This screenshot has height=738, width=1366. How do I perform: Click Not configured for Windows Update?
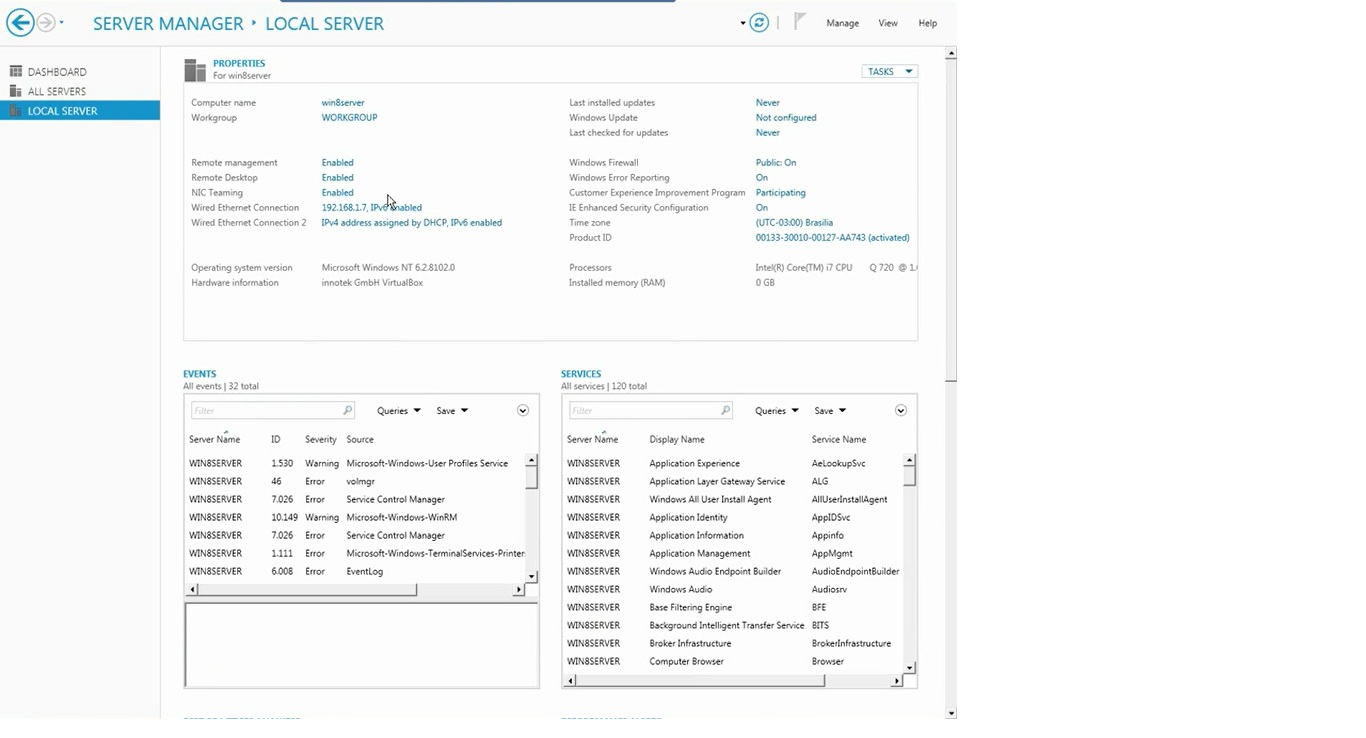pos(786,118)
